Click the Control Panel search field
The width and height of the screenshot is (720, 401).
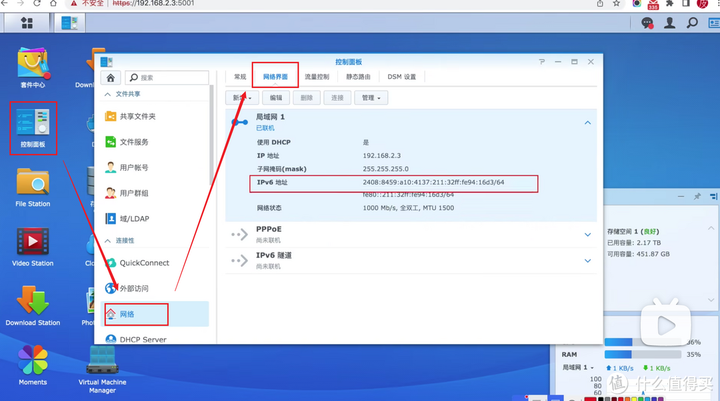click(x=168, y=76)
